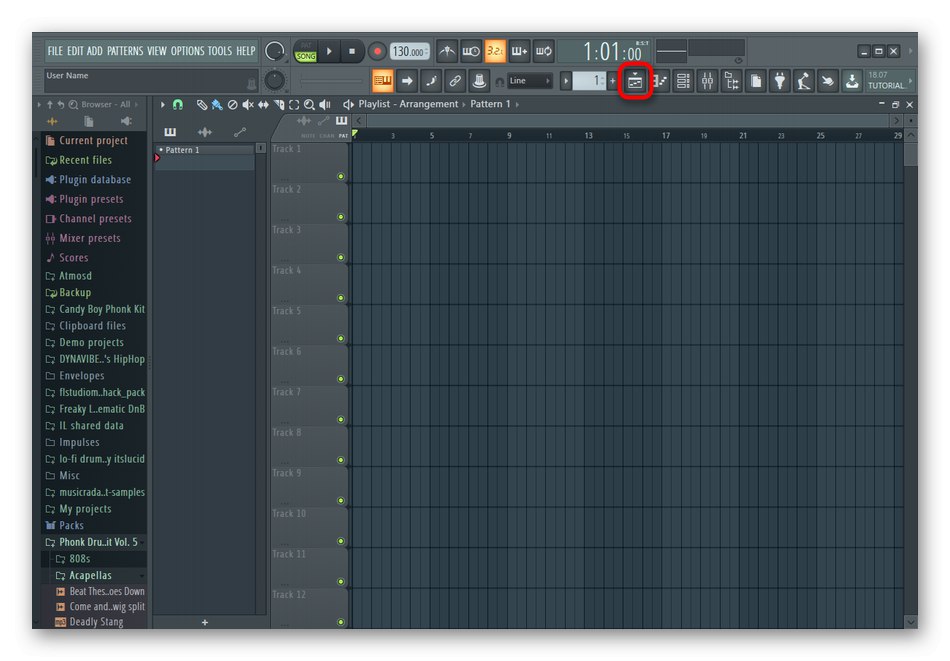
Task: Select the playlist delete tool
Action: (x=233, y=105)
